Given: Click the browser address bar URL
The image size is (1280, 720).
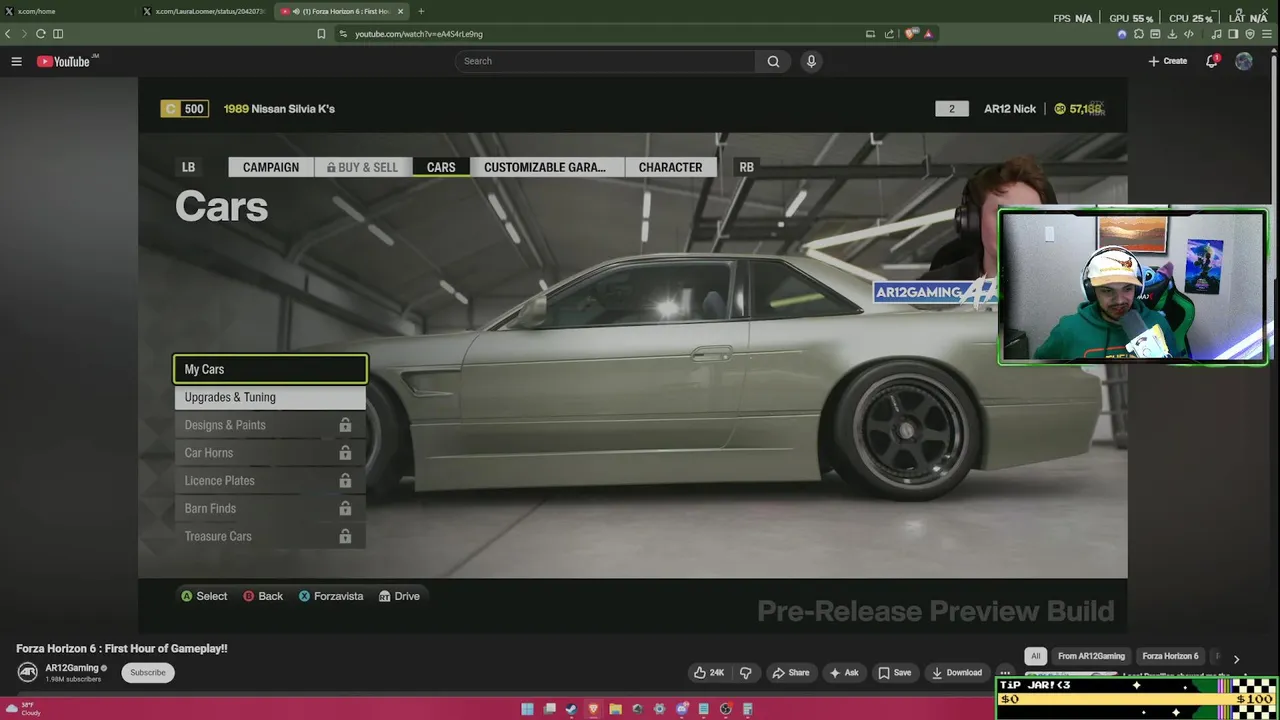Looking at the screenshot, I should pyautogui.click(x=419, y=34).
